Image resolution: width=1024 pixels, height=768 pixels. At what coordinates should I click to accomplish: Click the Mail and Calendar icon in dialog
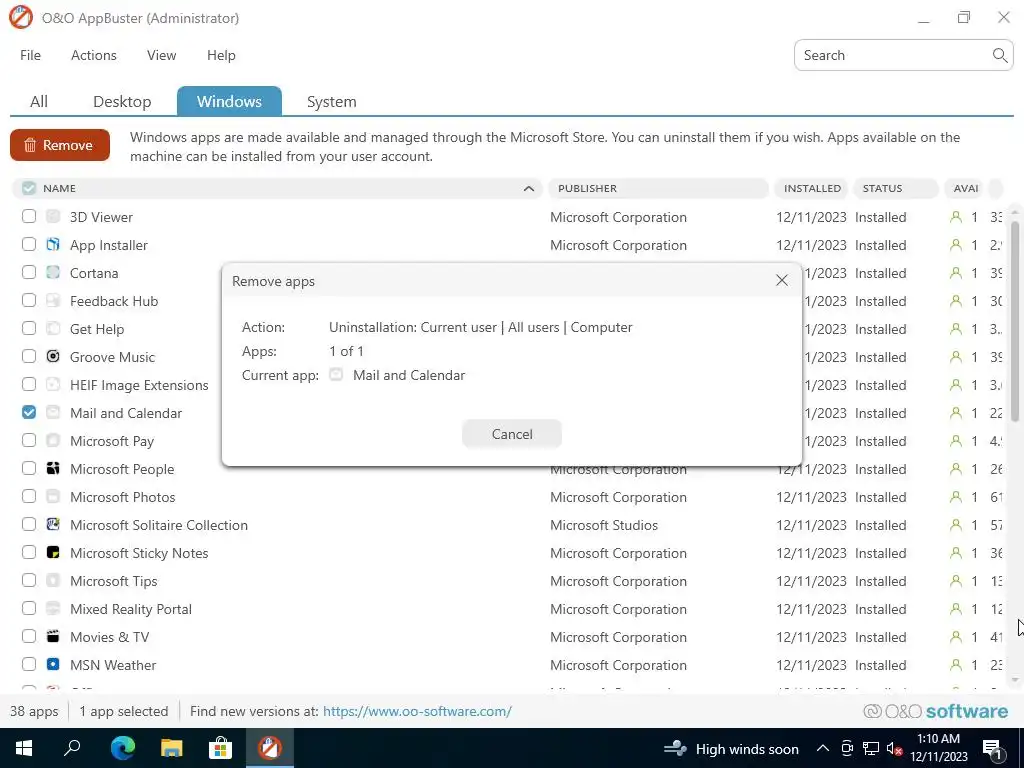[x=336, y=375]
